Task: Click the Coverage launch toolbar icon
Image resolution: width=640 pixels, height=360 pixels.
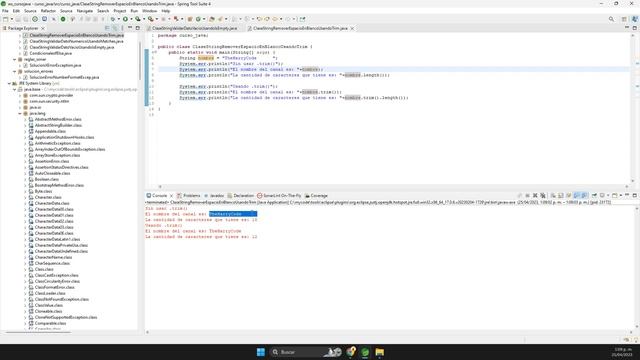Action: coord(138,19)
